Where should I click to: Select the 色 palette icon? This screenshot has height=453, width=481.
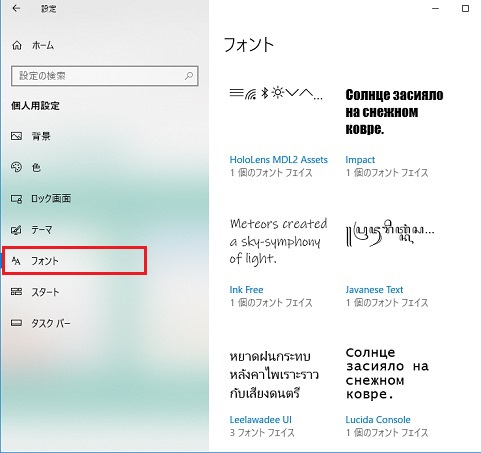pos(16,167)
